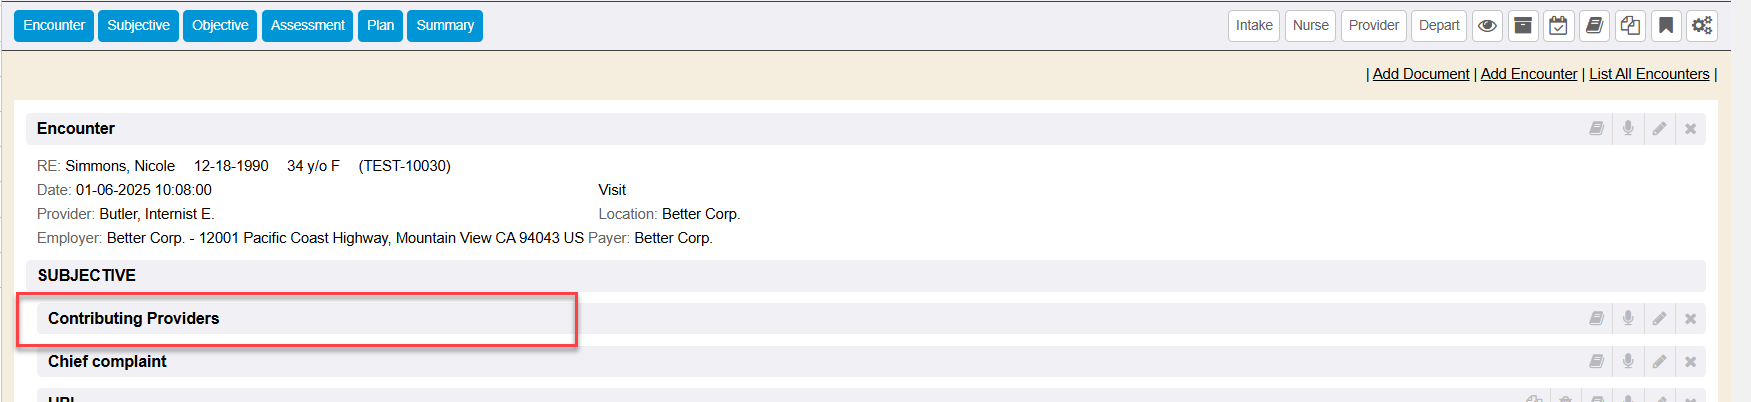Image resolution: width=1751 pixels, height=402 pixels.
Task: Open the calendar check icon
Action: [x=1558, y=26]
